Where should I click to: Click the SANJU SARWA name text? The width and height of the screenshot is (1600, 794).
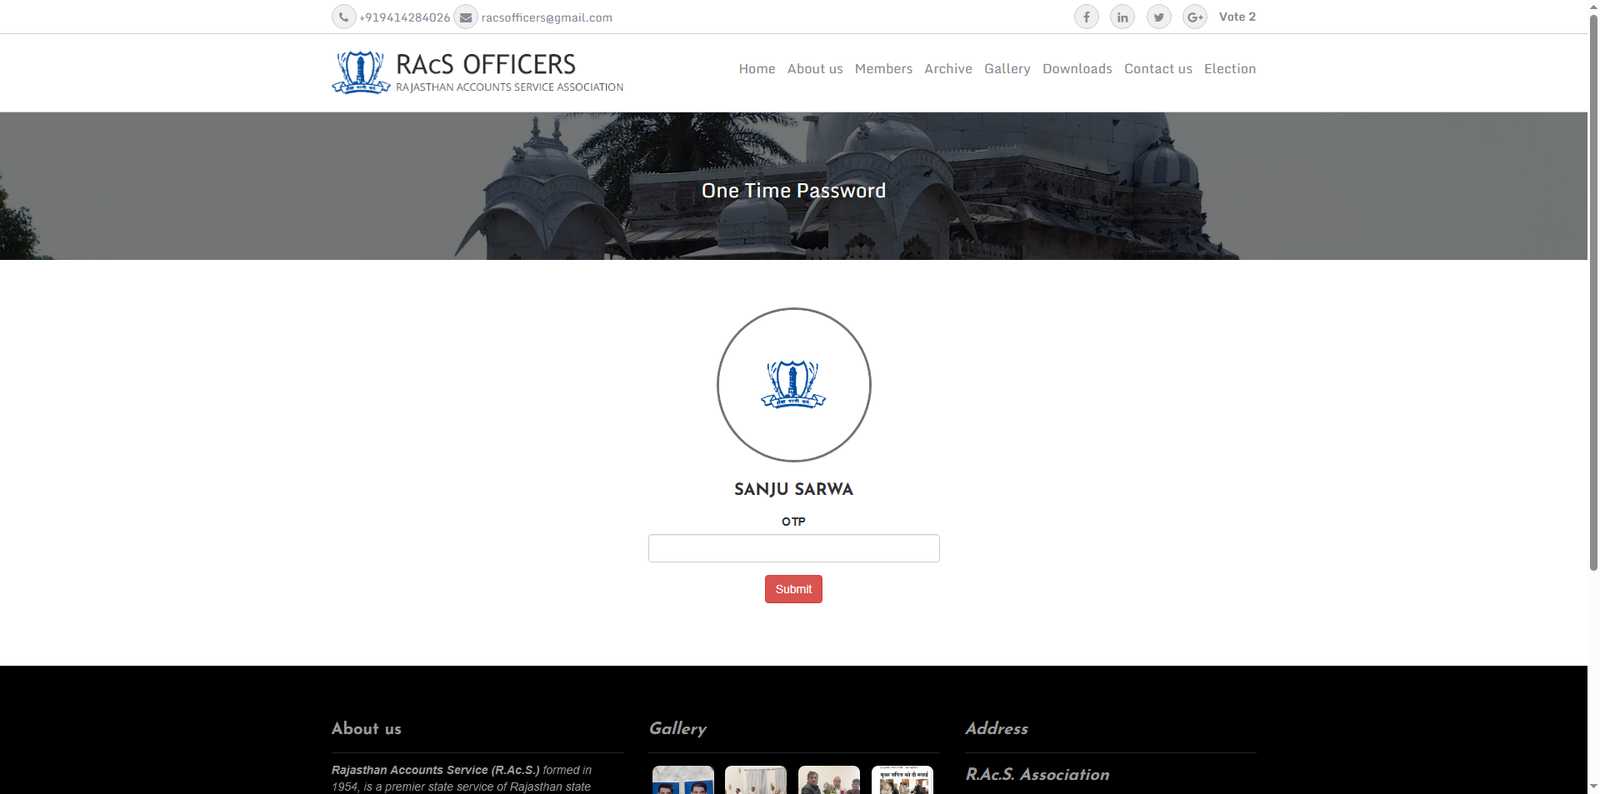coord(794,489)
